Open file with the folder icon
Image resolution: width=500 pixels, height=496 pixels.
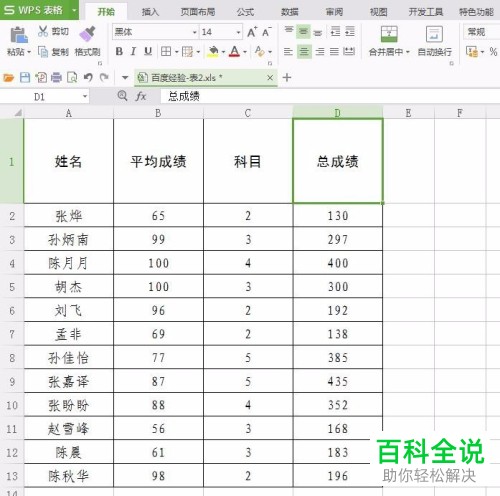pos(8,78)
